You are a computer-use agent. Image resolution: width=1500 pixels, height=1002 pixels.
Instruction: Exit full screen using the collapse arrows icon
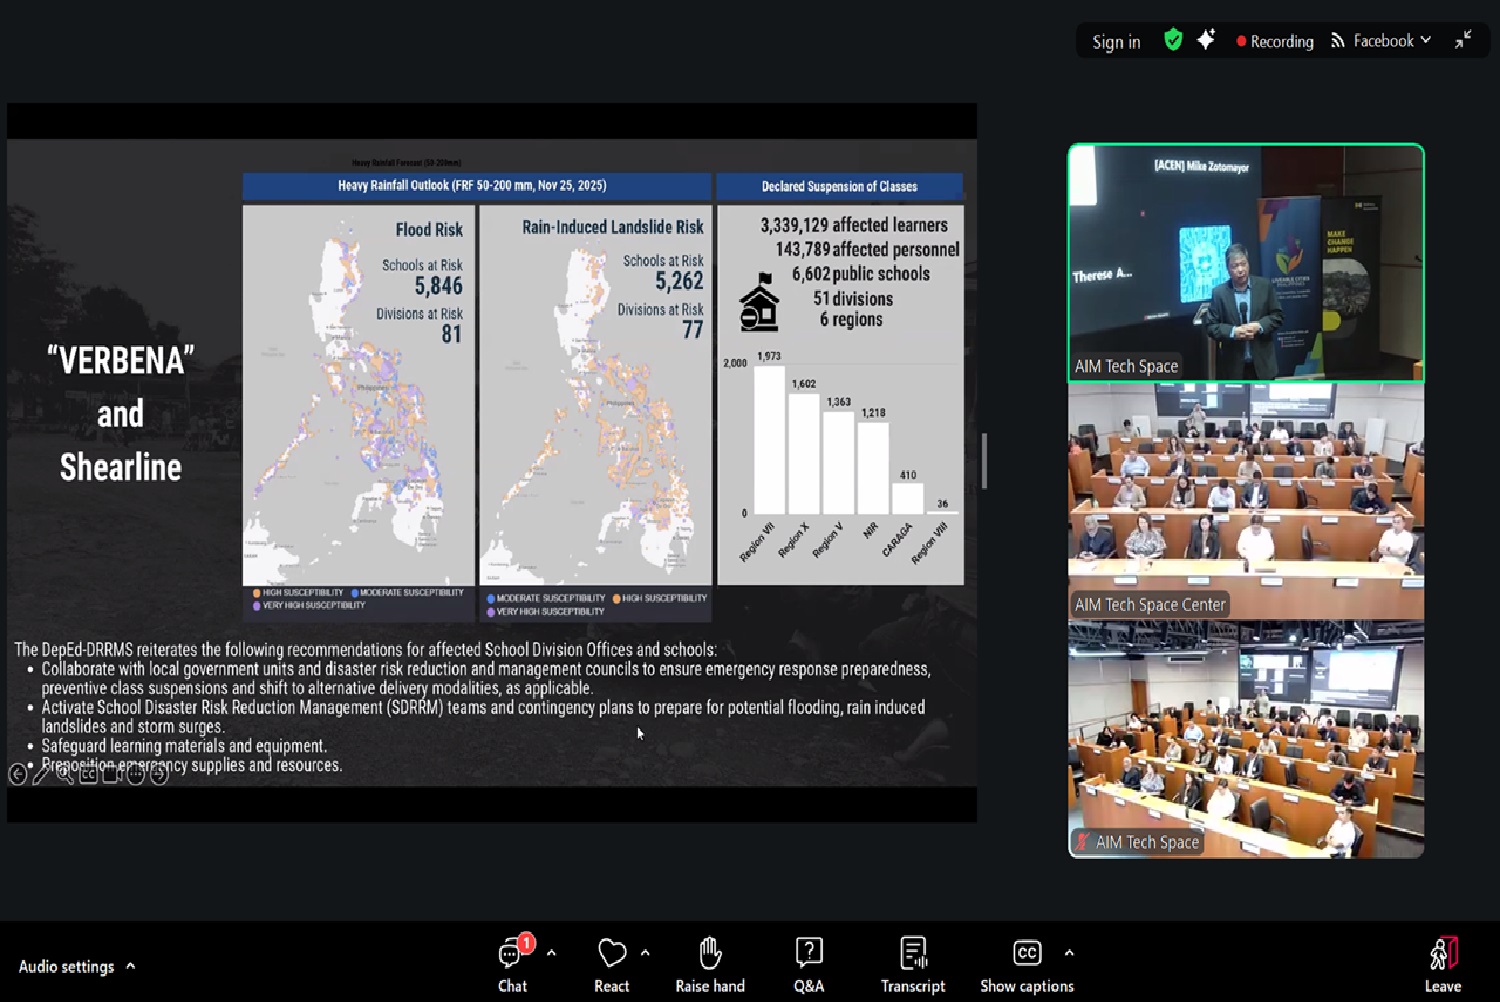pyautogui.click(x=1463, y=40)
